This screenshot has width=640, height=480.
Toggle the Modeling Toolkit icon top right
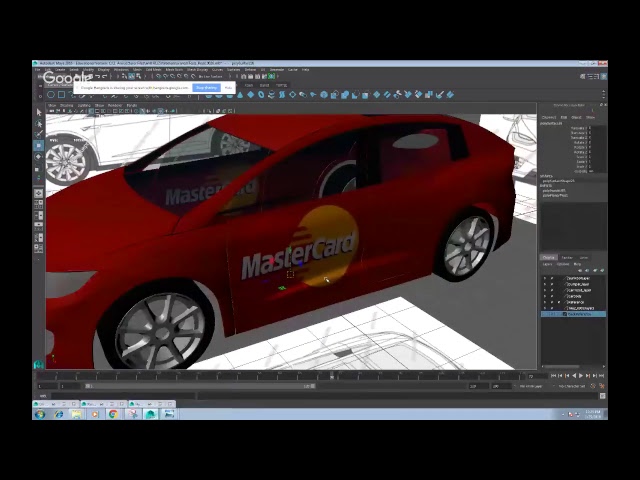pos(583,76)
